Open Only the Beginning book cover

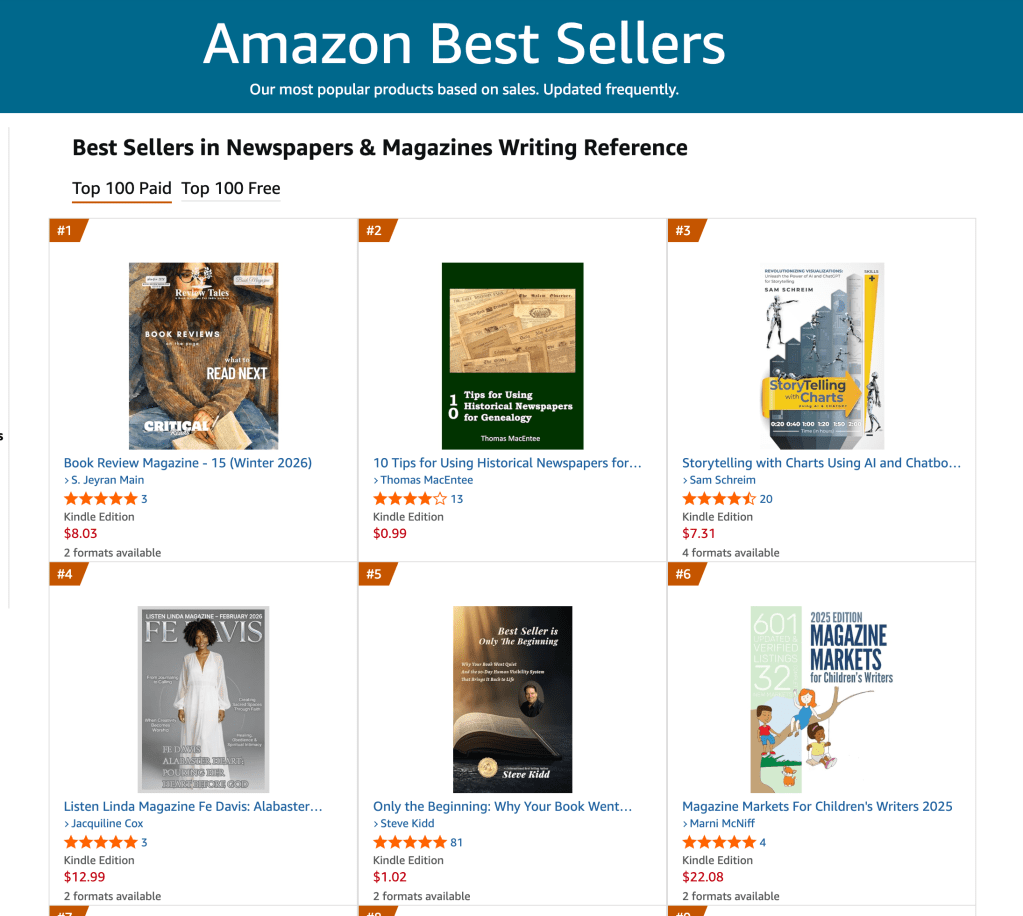point(512,699)
